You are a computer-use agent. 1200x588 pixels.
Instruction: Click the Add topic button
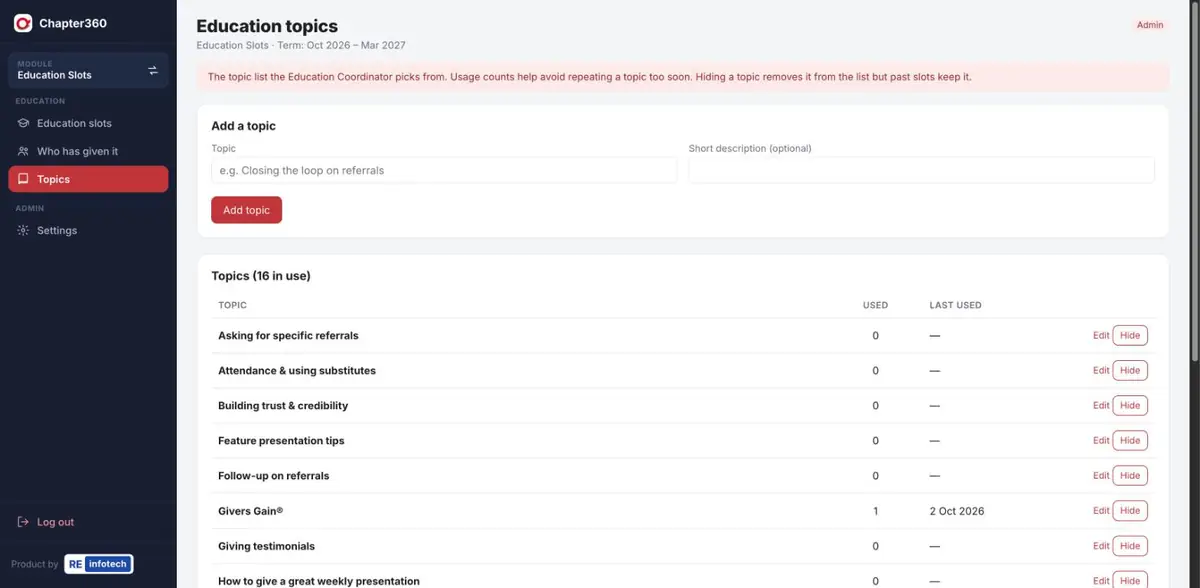[x=246, y=210]
